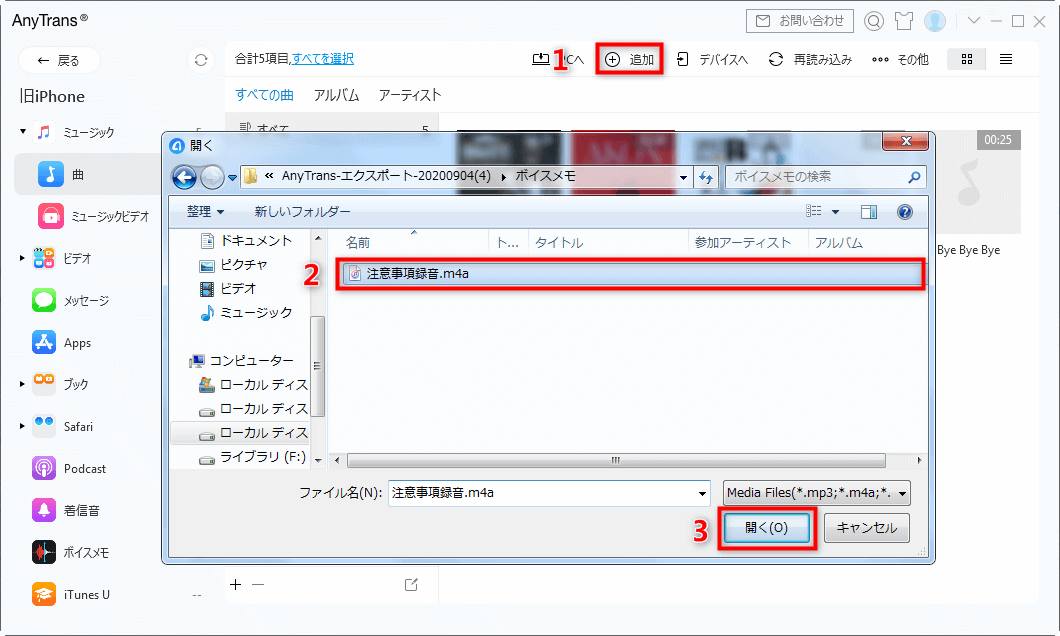
Task: Open 着信音 ringtones in sidebar
Action: [66, 510]
